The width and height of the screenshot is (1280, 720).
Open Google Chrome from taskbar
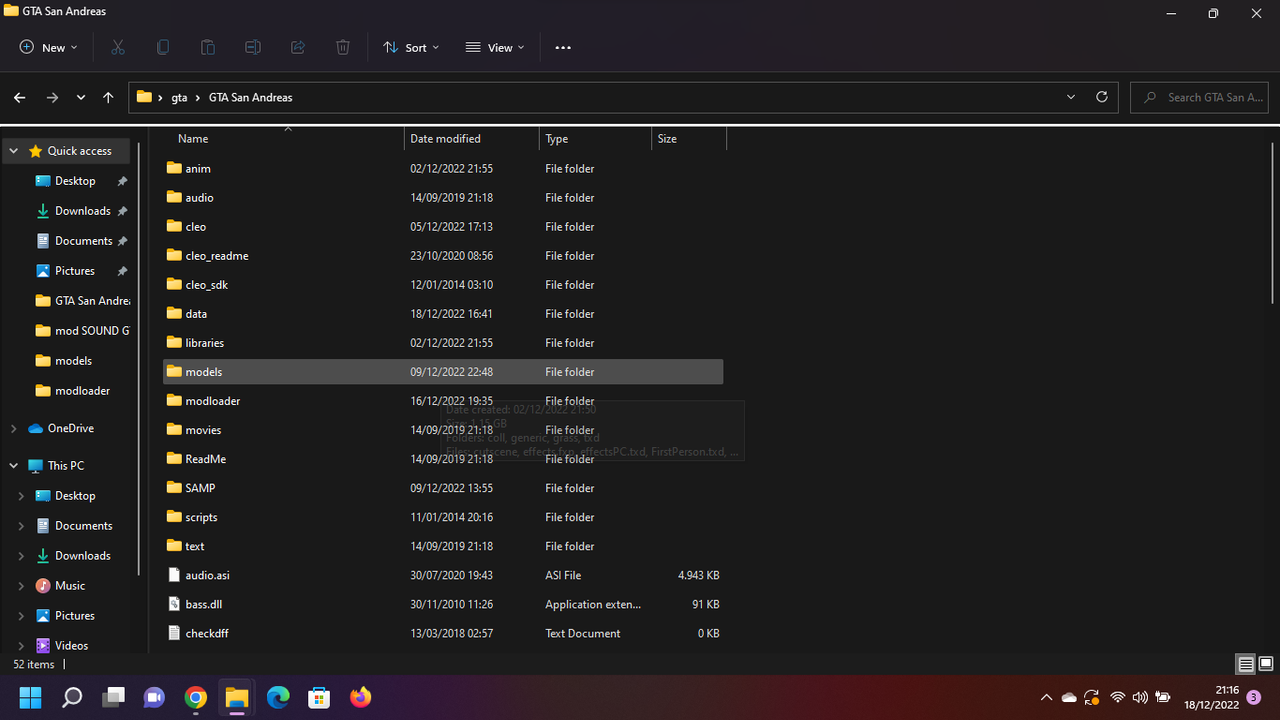click(x=196, y=697)
